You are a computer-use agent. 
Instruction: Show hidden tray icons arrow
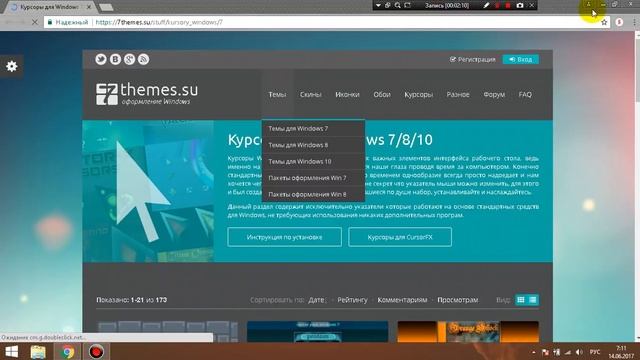534,352
